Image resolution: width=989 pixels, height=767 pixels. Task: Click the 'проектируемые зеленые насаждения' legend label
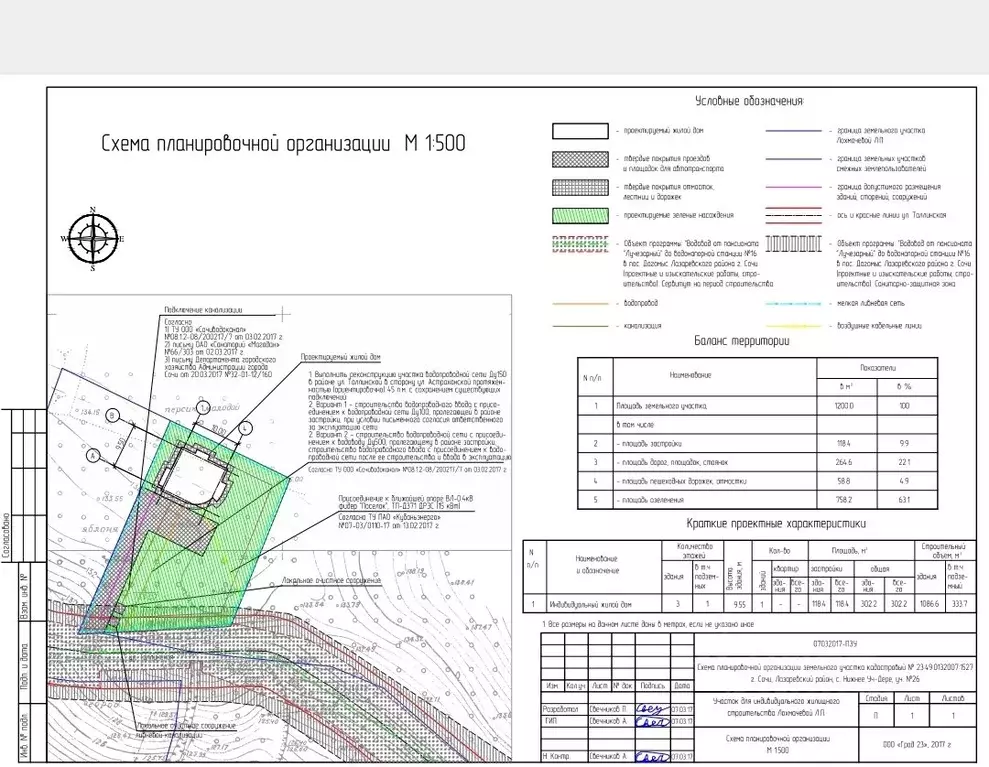click(x=679, y=215)
